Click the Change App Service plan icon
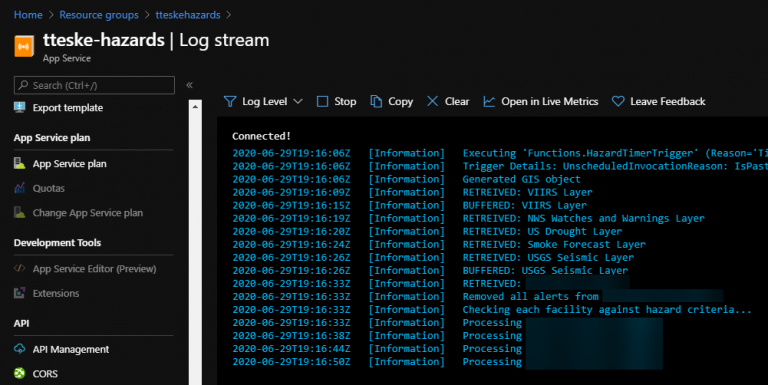This screenshot has height=385, width=768. (x=20, y=213)
